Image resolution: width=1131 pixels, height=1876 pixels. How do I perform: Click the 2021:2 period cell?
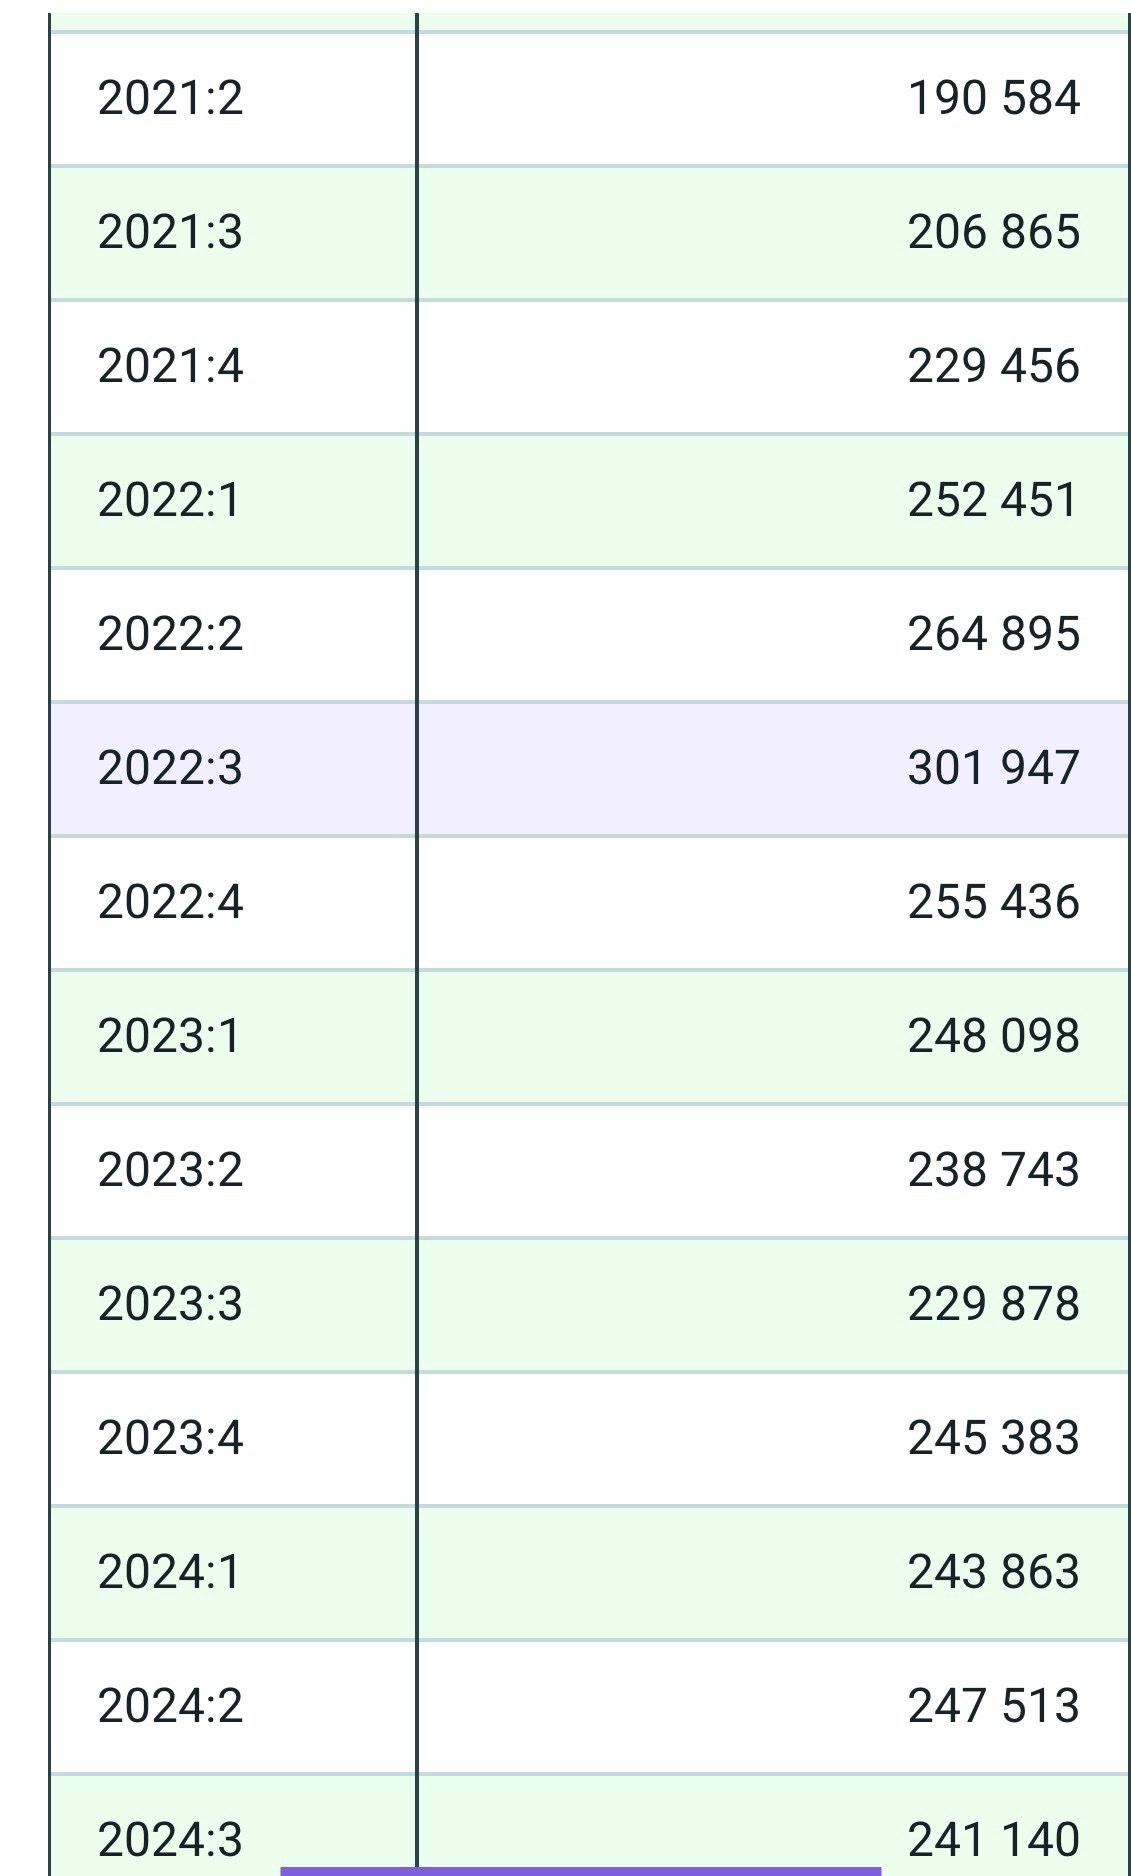click(171, 98)
